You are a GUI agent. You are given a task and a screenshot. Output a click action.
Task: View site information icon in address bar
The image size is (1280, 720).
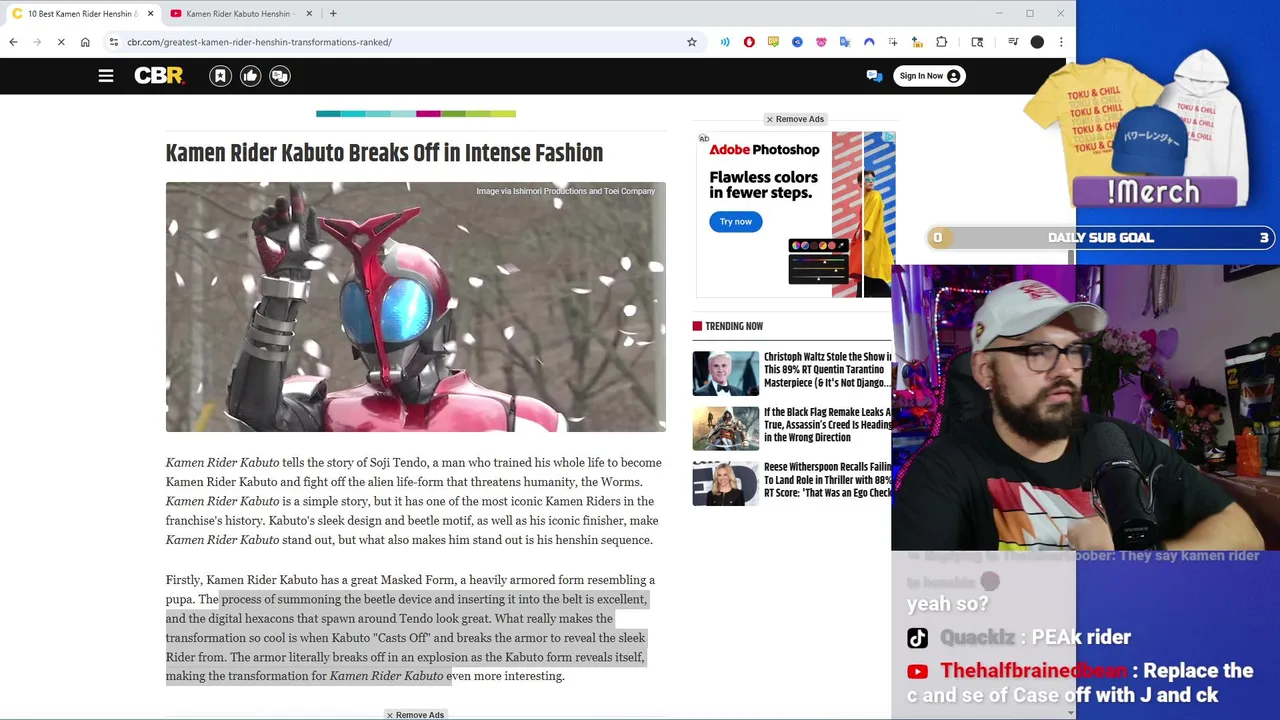(114, 42)
